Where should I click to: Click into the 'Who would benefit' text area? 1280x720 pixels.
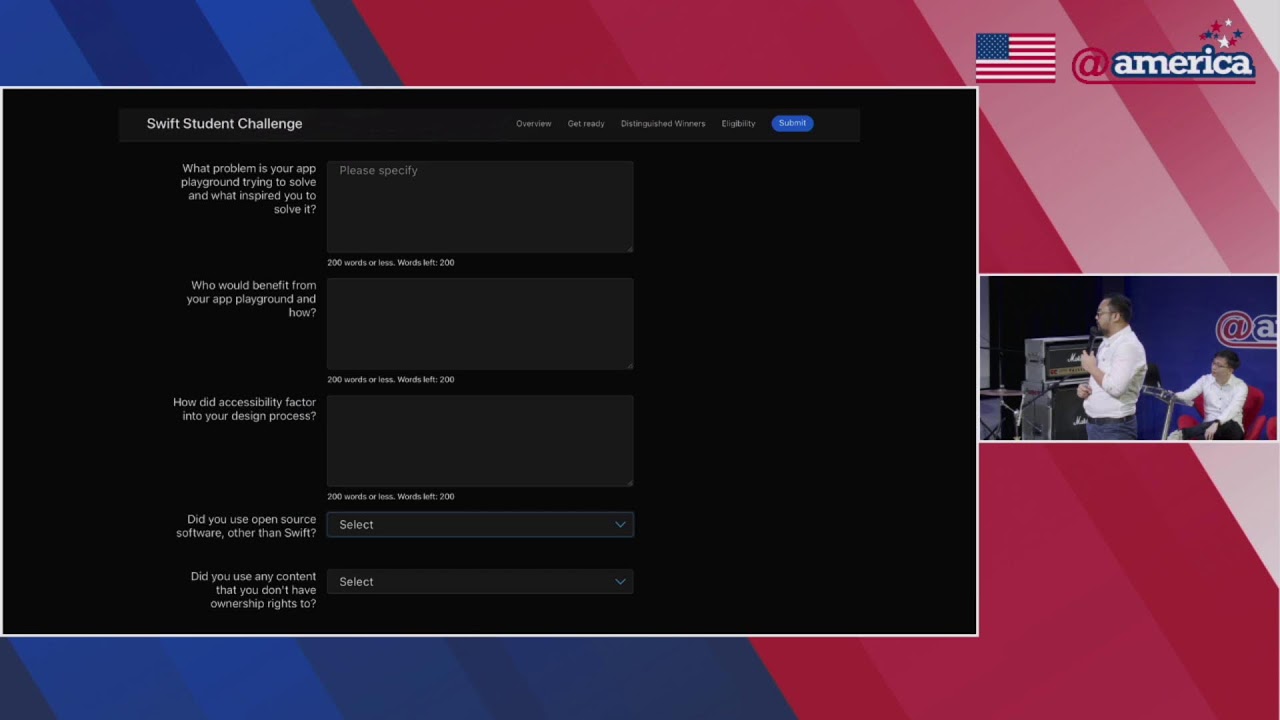pos(480,324)
